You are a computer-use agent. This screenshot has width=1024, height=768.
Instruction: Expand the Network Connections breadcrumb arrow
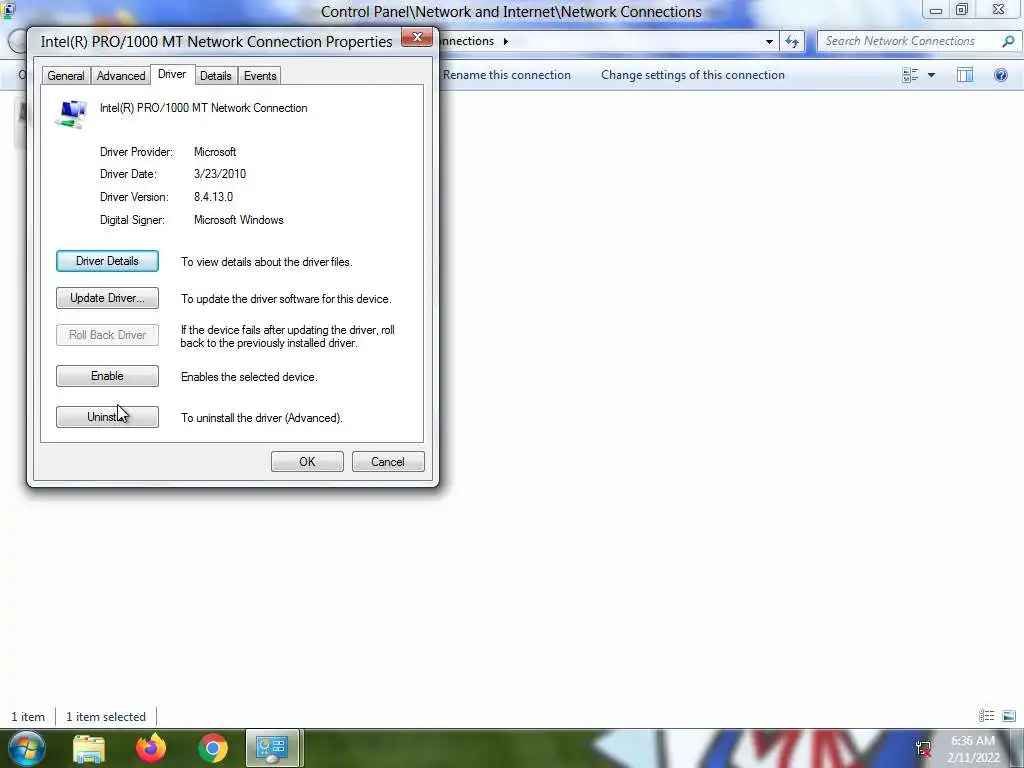tap(505, 41)
